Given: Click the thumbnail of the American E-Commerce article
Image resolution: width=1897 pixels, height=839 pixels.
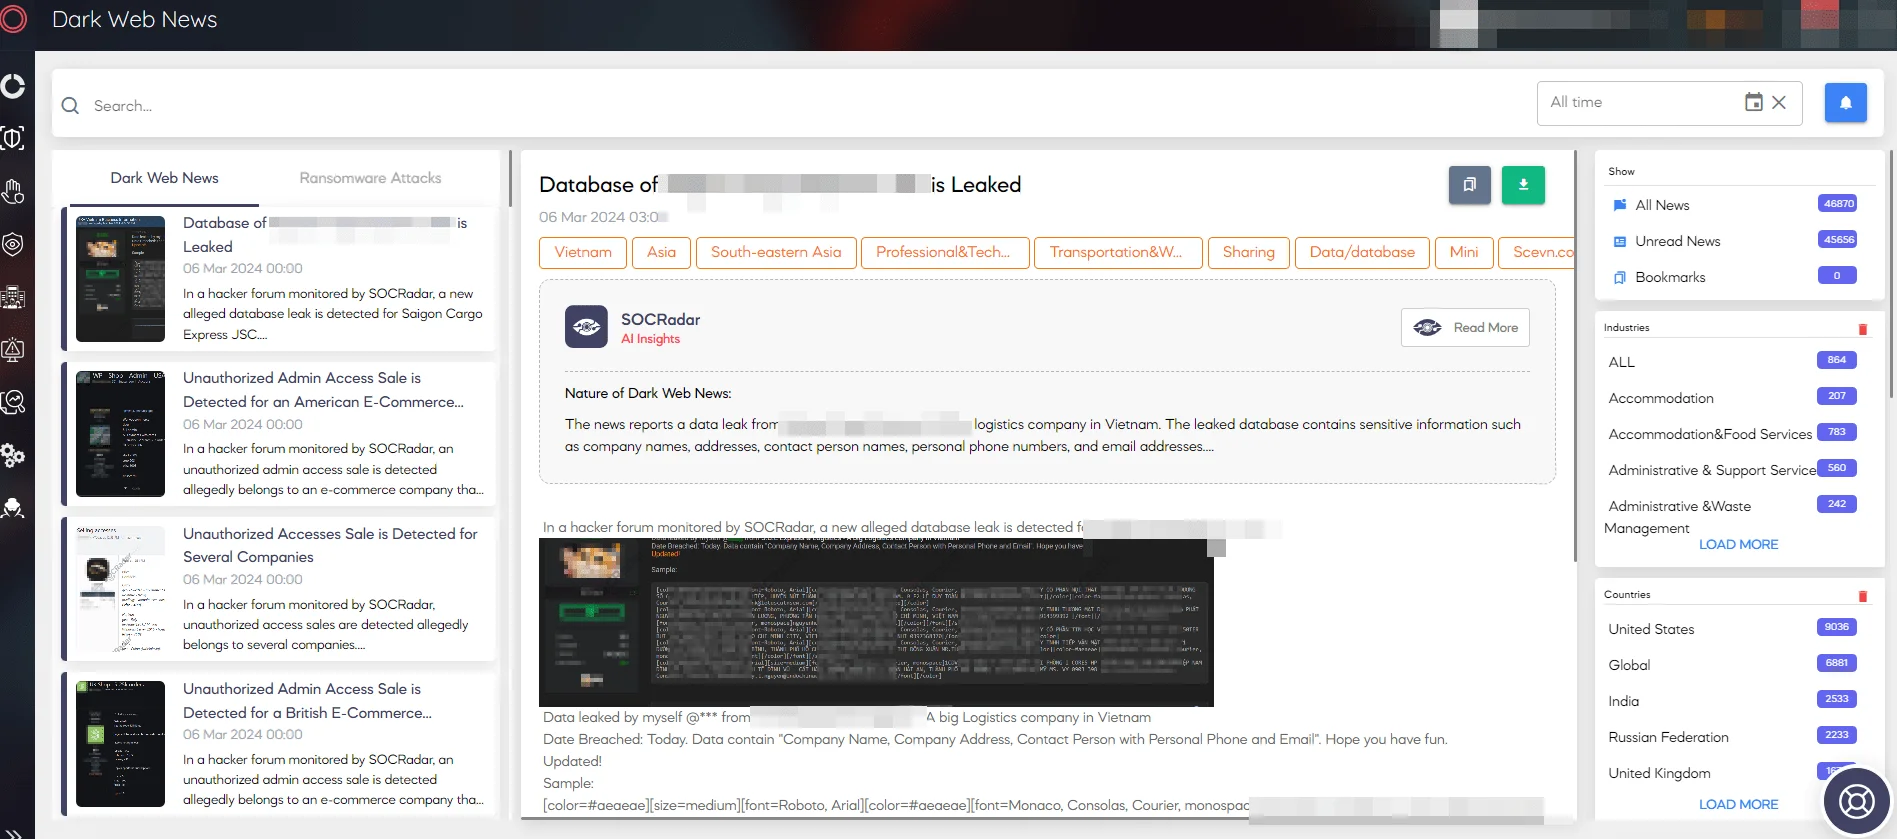Looking at the screenshot, I should pyautogui.click(x=120, y=433).
